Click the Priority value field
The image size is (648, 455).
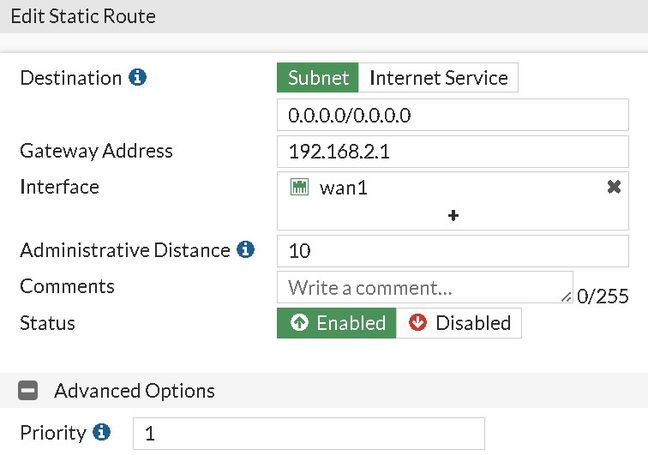pyautogui.click(x=308, y=433)
